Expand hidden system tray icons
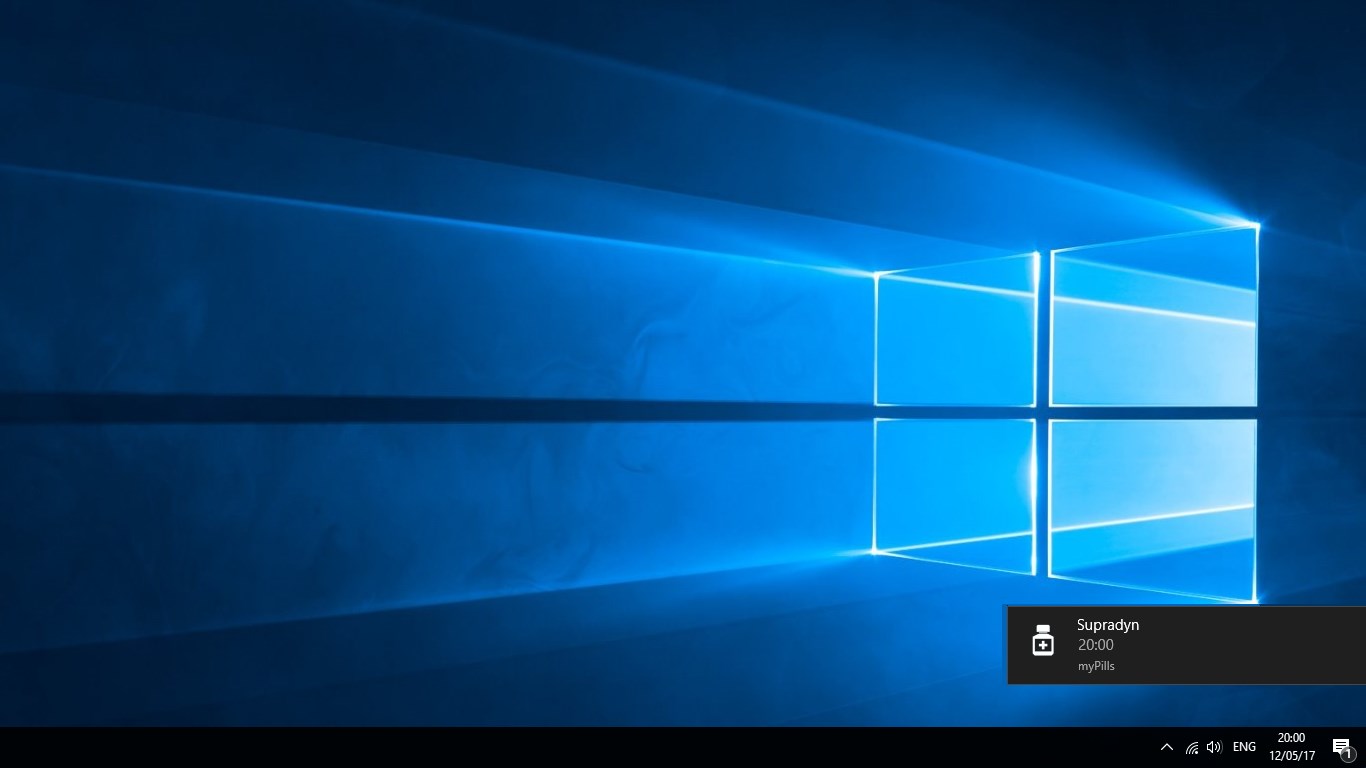 point(1166,746)
